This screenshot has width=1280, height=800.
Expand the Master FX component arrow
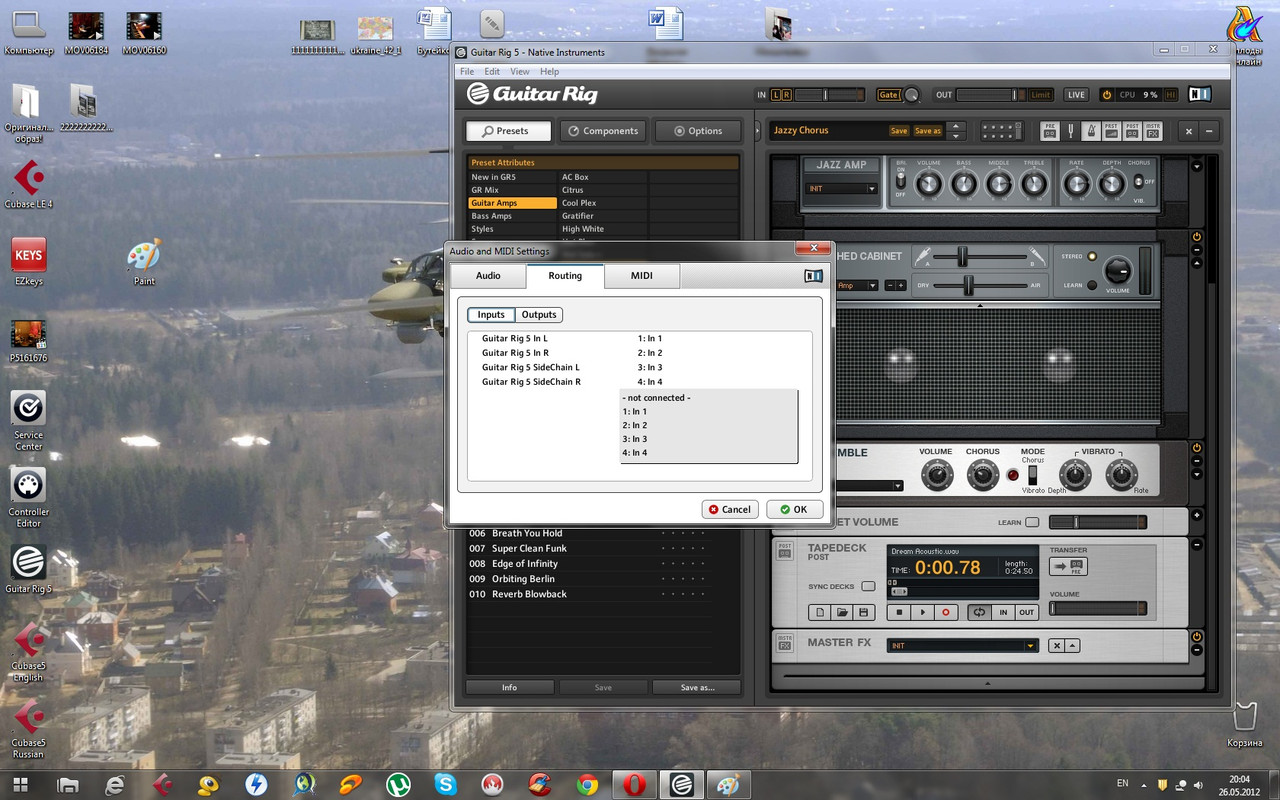(x=1072, y=646)
